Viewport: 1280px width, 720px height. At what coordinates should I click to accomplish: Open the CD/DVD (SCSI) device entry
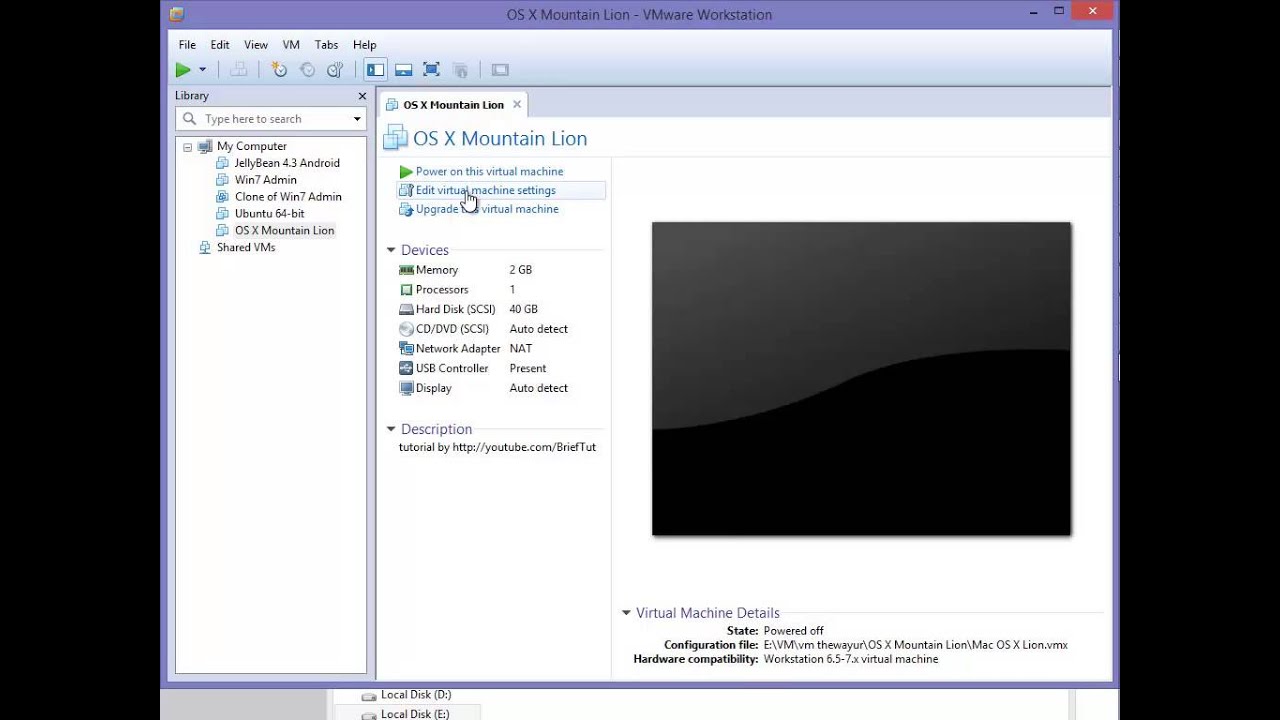[452, 329]
